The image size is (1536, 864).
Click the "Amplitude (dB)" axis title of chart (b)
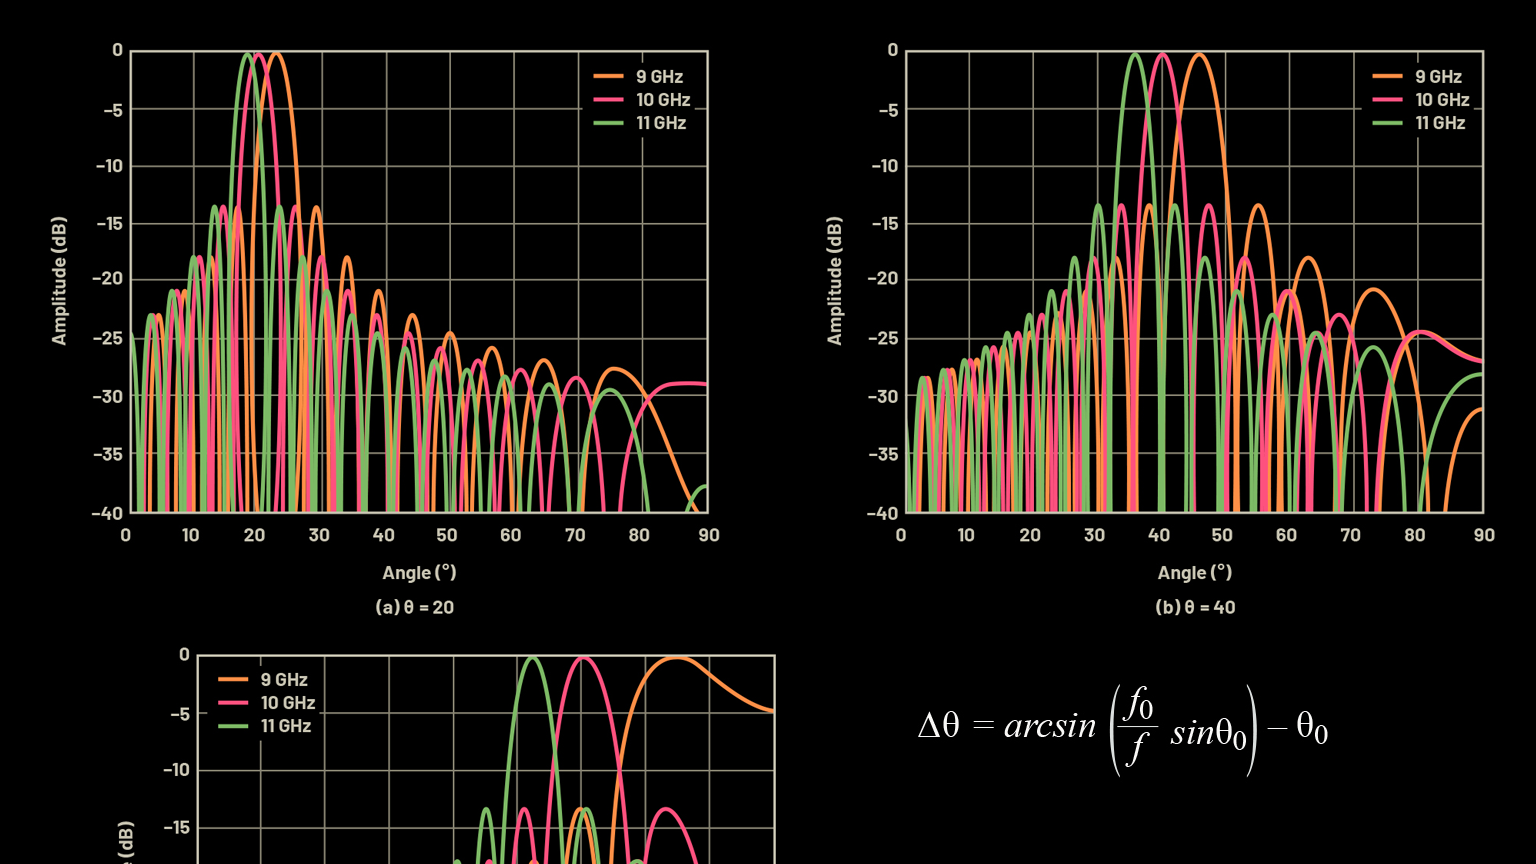[835, 281]
